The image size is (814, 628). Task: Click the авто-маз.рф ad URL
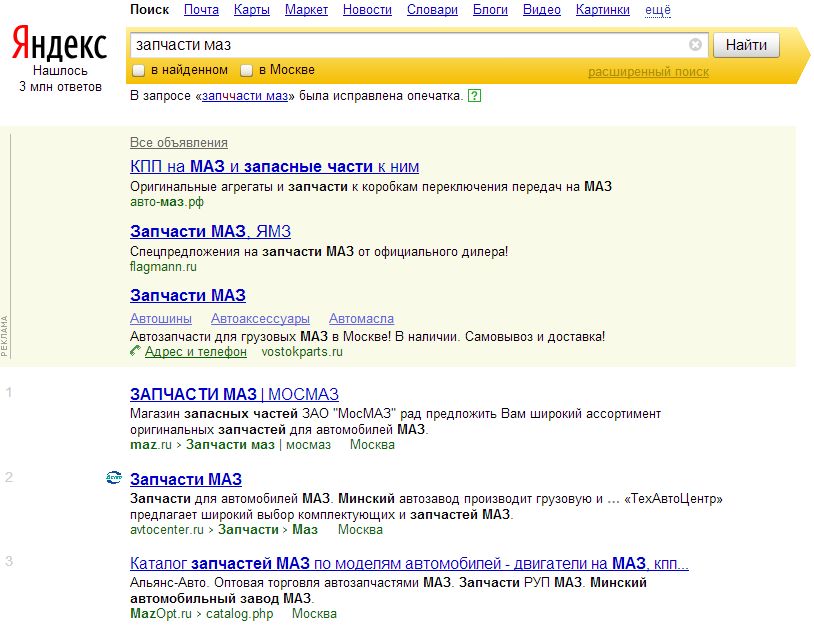(x=167, y=202)
